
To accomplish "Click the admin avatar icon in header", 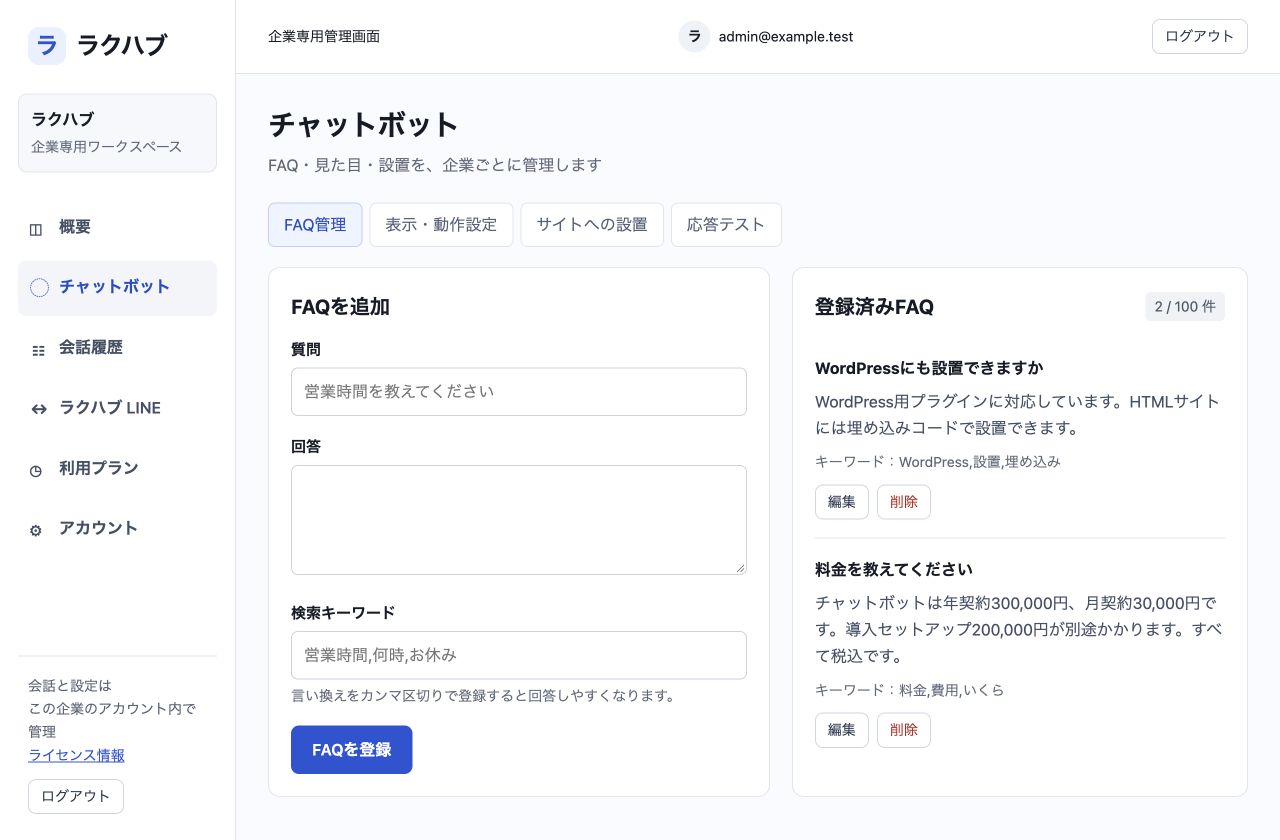I will (694, 36).
